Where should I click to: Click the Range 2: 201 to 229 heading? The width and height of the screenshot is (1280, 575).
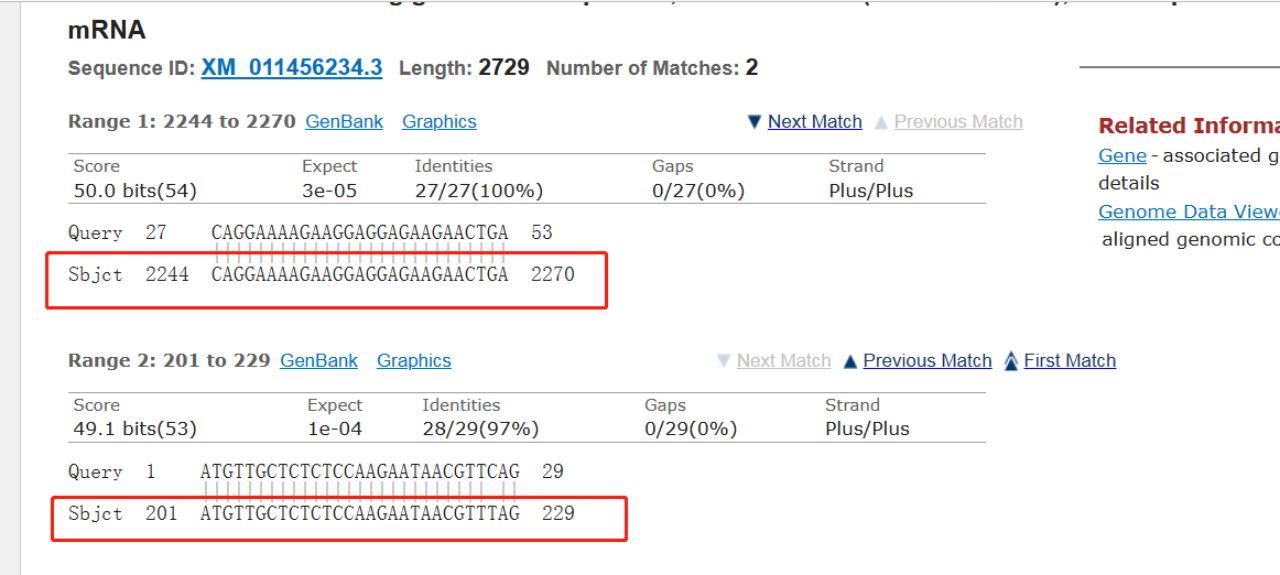click(x=169, y=361)
